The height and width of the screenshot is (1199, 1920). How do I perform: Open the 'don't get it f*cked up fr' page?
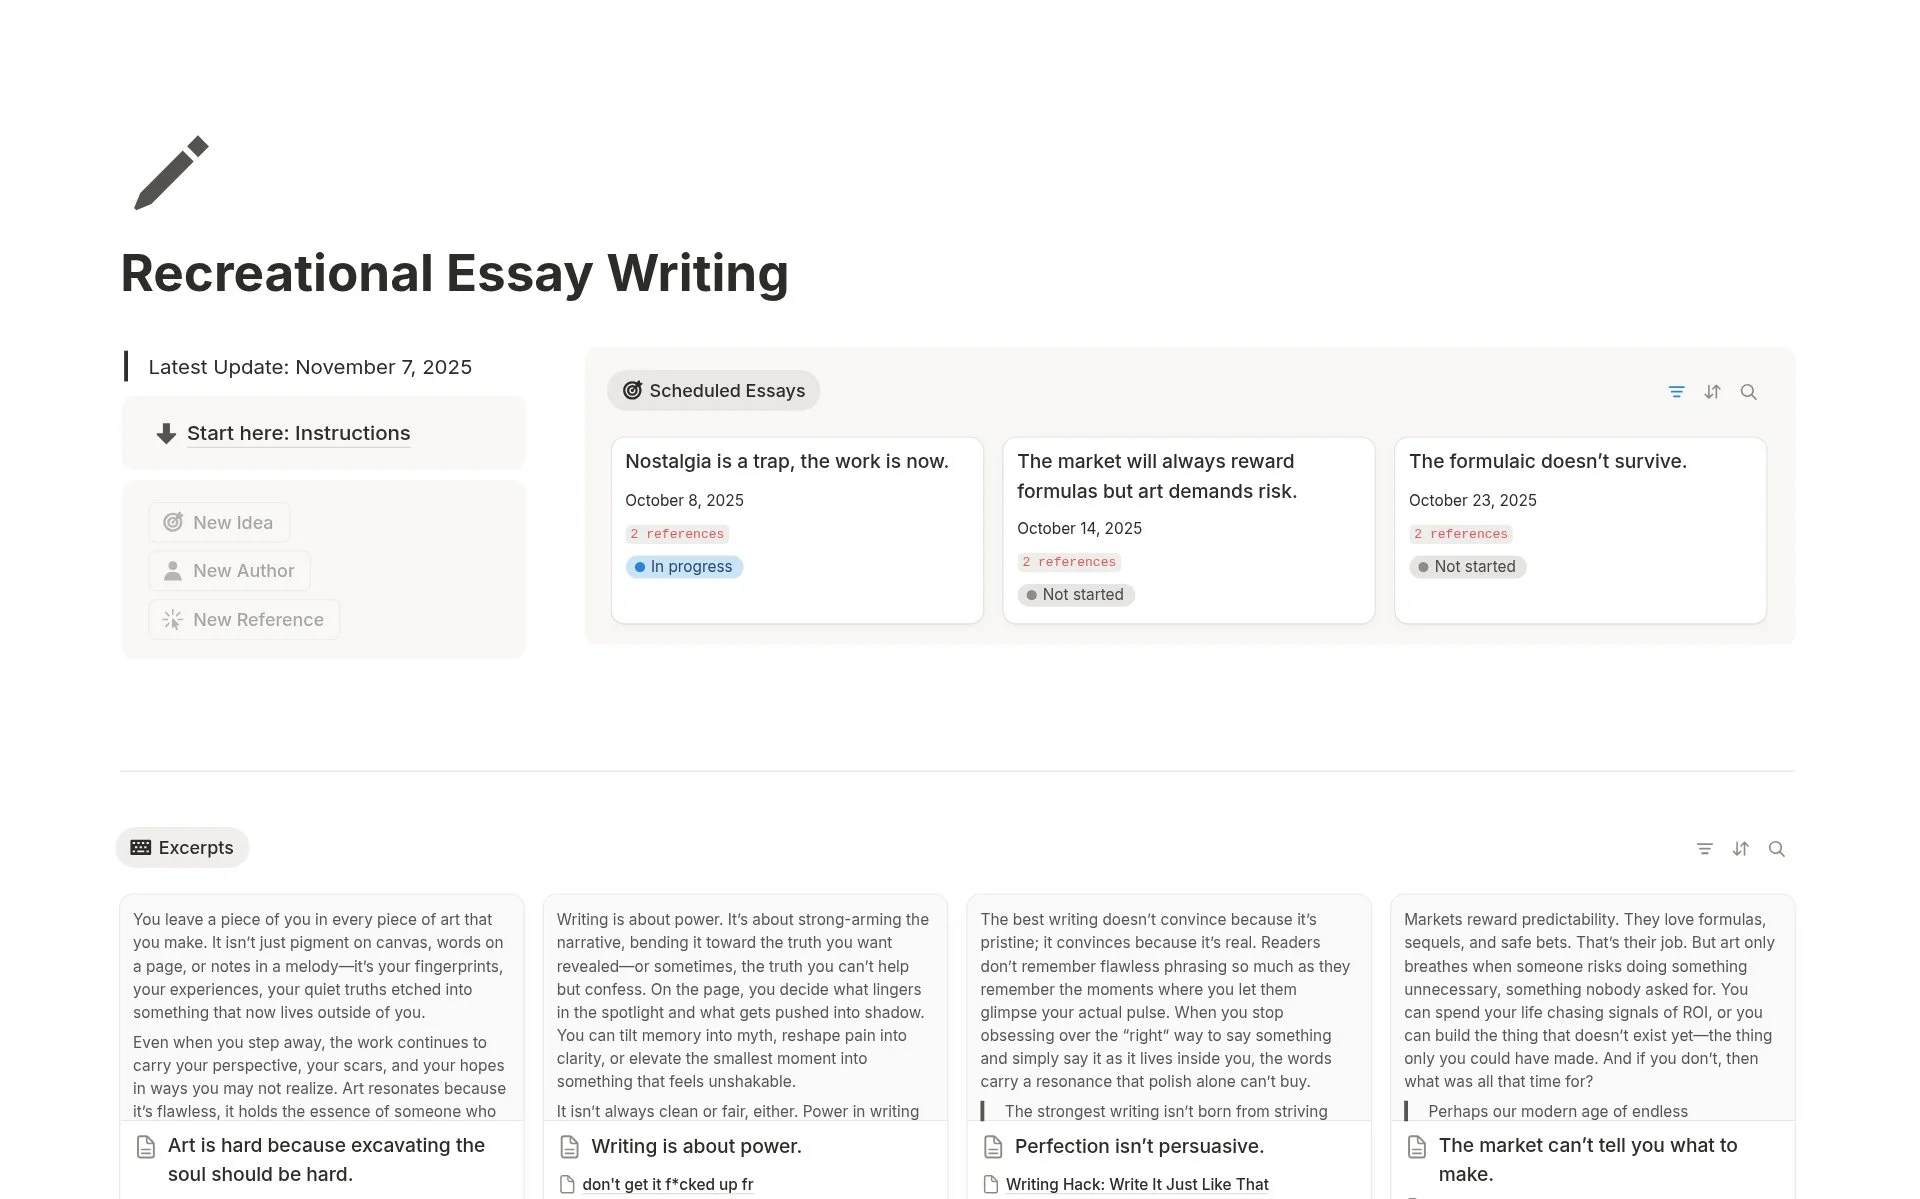(668, 1184)
